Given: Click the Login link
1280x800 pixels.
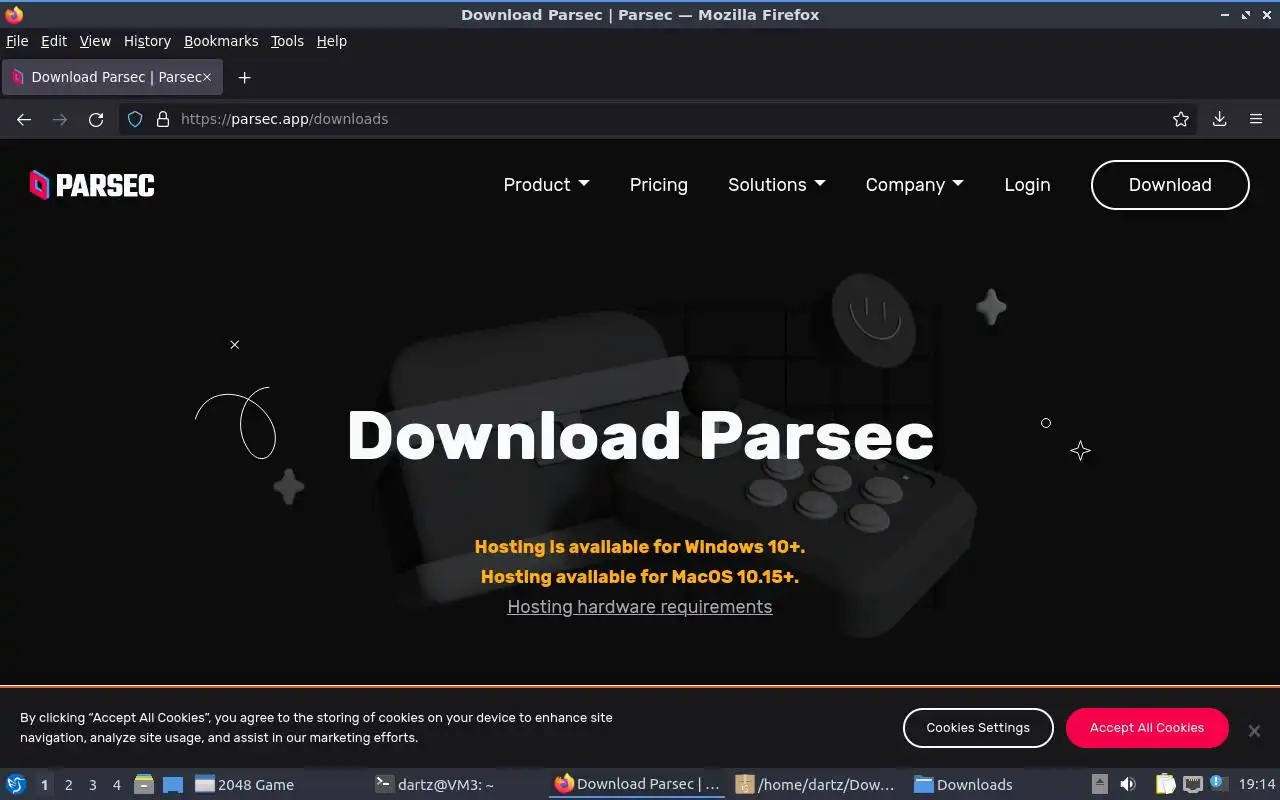Looking at the screenshot, I should [1027, 185].
